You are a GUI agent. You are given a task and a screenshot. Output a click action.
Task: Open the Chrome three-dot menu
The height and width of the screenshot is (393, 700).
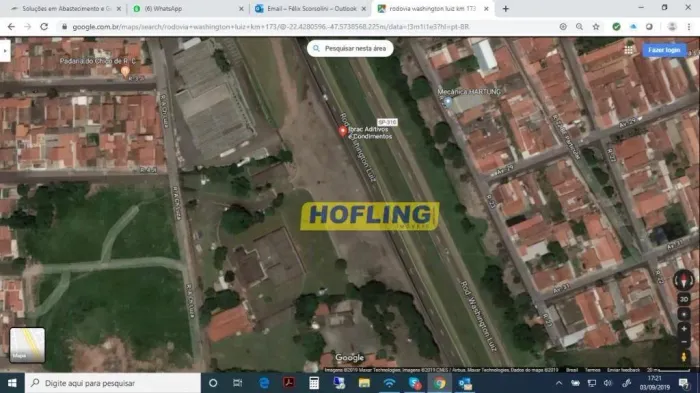(x=689, y=27)
